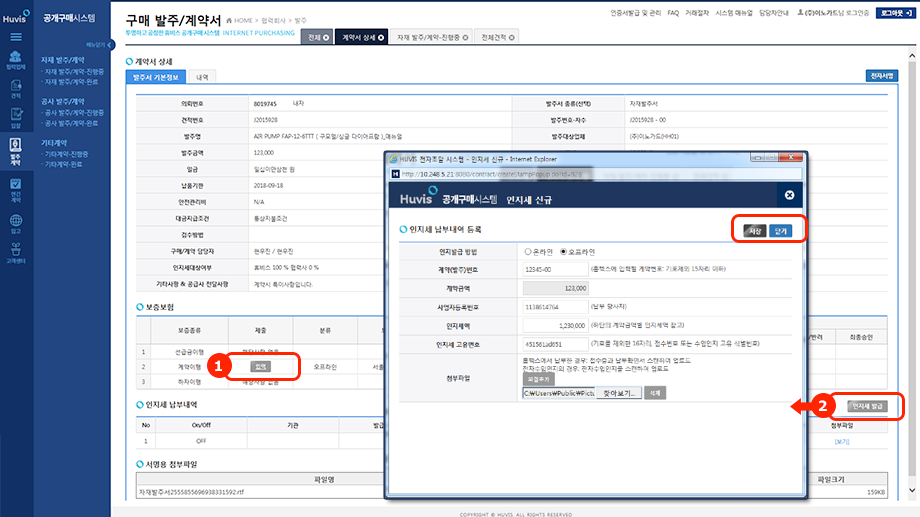
Task: Open the 보기 link in 첨부파일 column
Action: [x=841, y=442]
